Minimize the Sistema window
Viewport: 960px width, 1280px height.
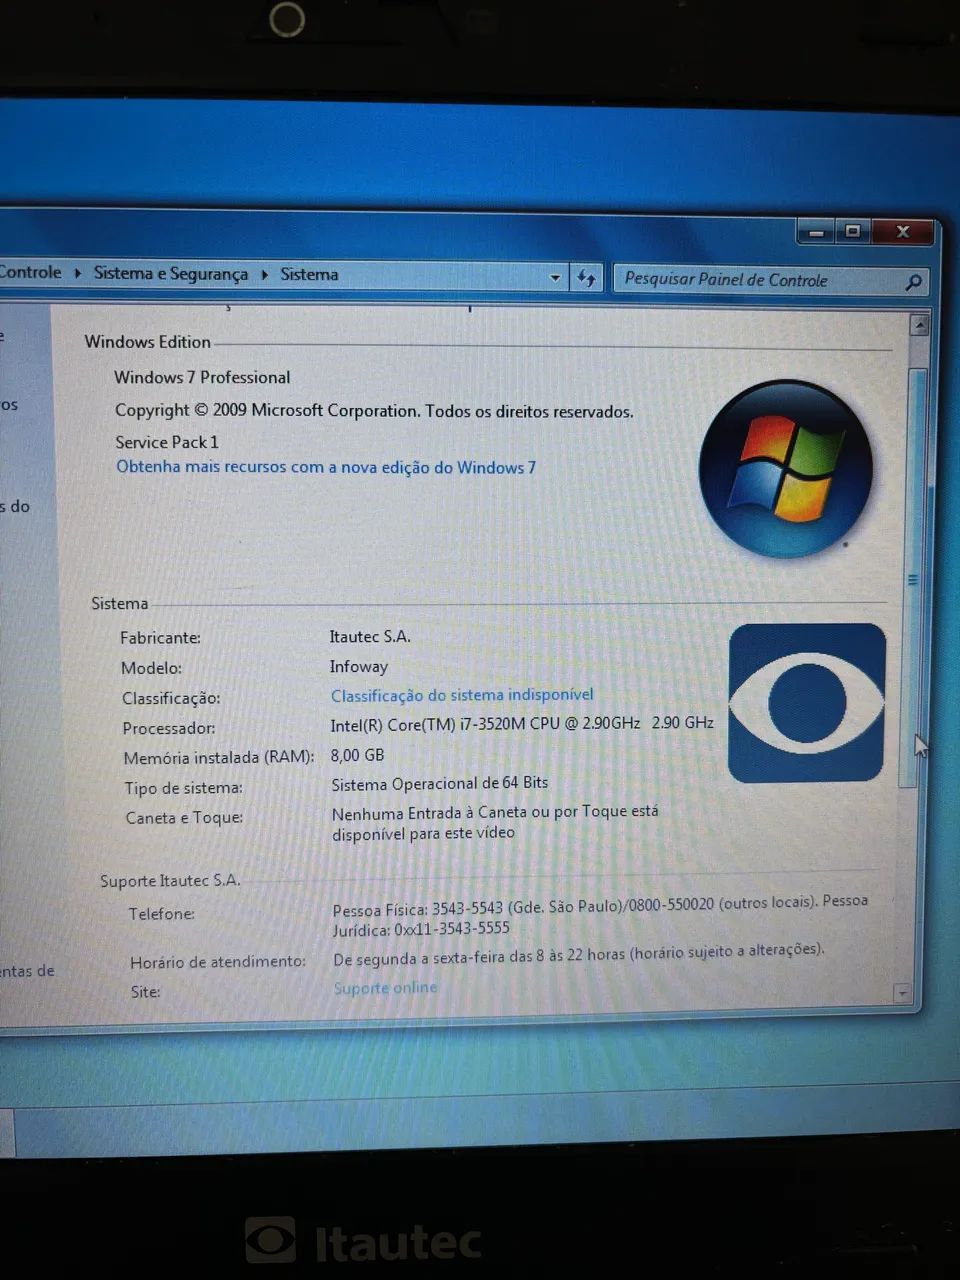pyautogui.click(x=815, y=232)
